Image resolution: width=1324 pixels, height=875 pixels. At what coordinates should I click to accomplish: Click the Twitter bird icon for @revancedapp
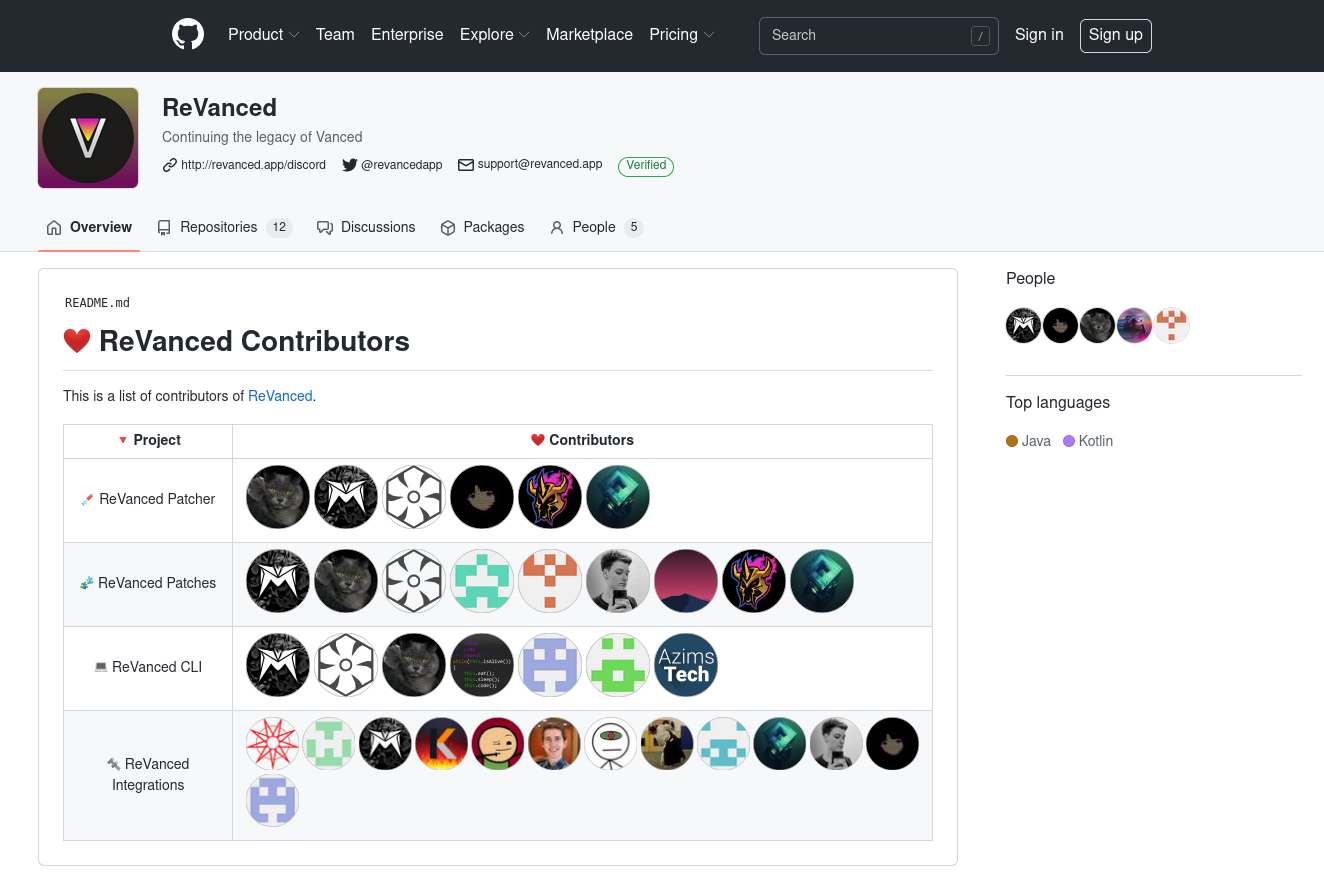coord(349,165)
